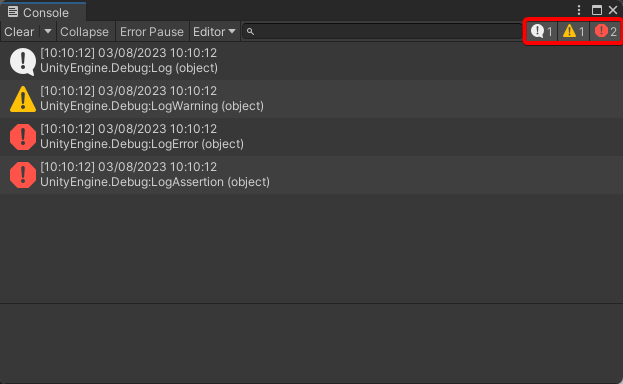The width and height of the screenshot is (623, 384).
Task: Open the three-dot console options menu
Action: 579,10
